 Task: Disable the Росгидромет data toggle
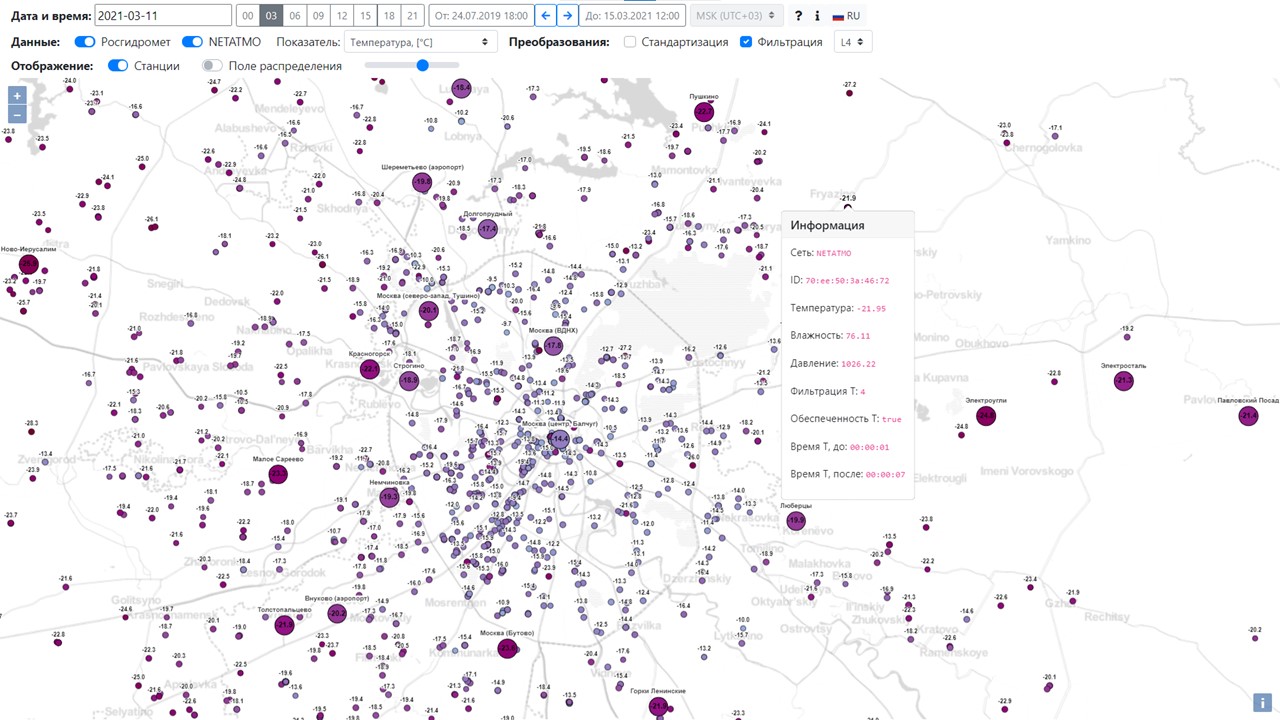pos(85,42)
